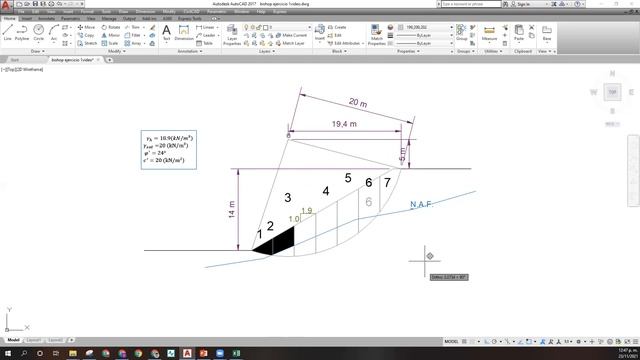Click the Linear dimension tool
Image resolution: width=640 pixels, height=360 pixels.
(x=205, y=27)
